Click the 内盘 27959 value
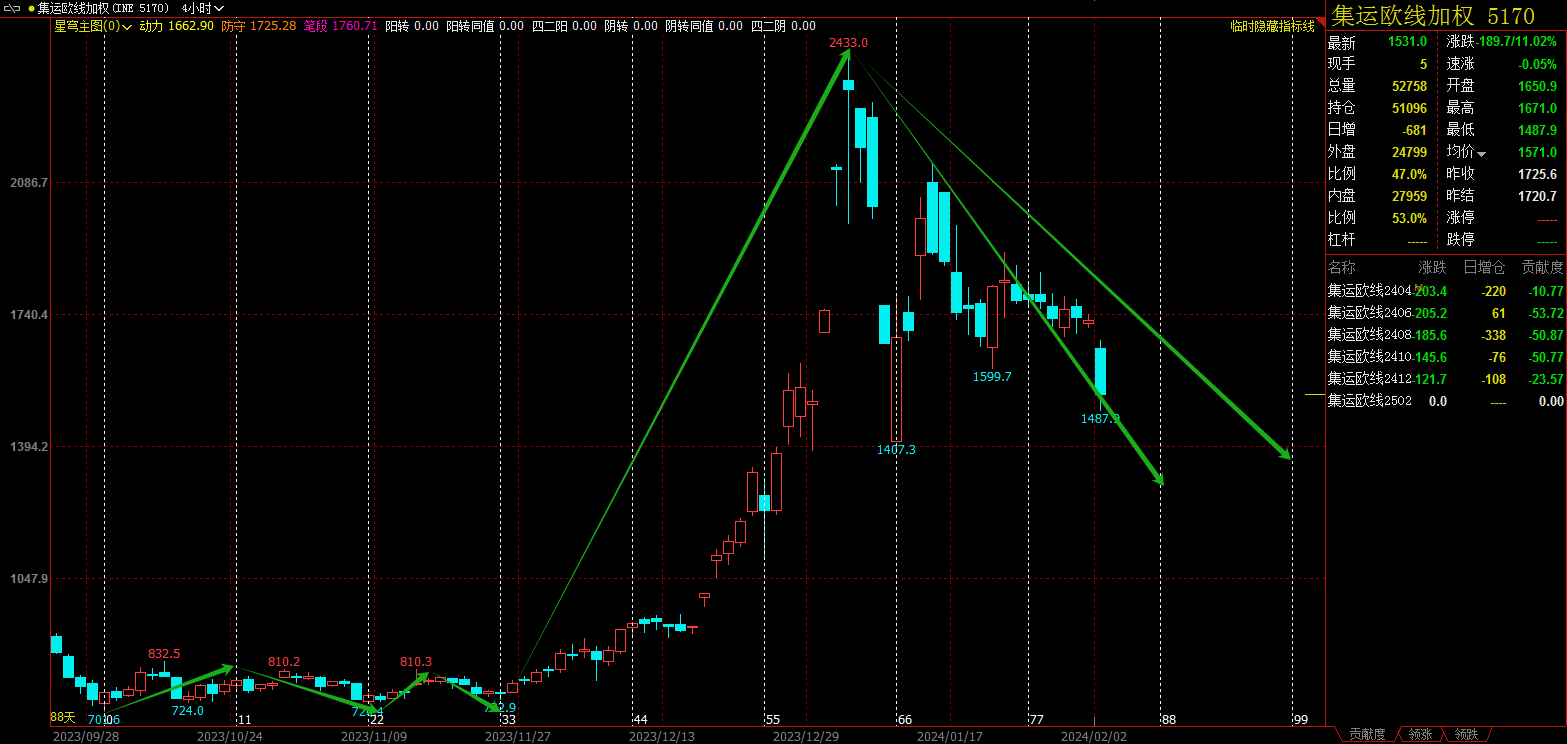This screenshot has height=744, width=1567. (x=1409, y=196)
